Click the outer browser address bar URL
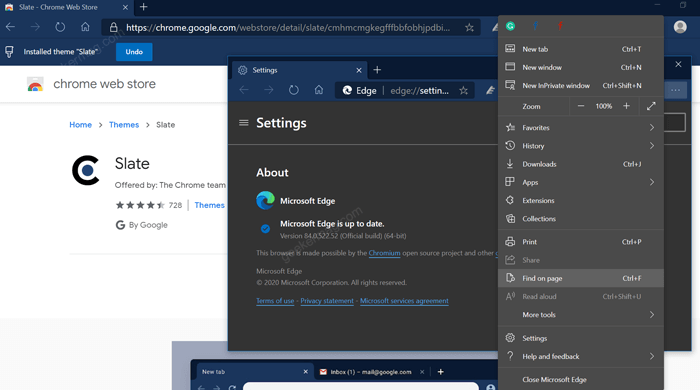This screenshot has width=700, height=390. [x=288, y=28]
